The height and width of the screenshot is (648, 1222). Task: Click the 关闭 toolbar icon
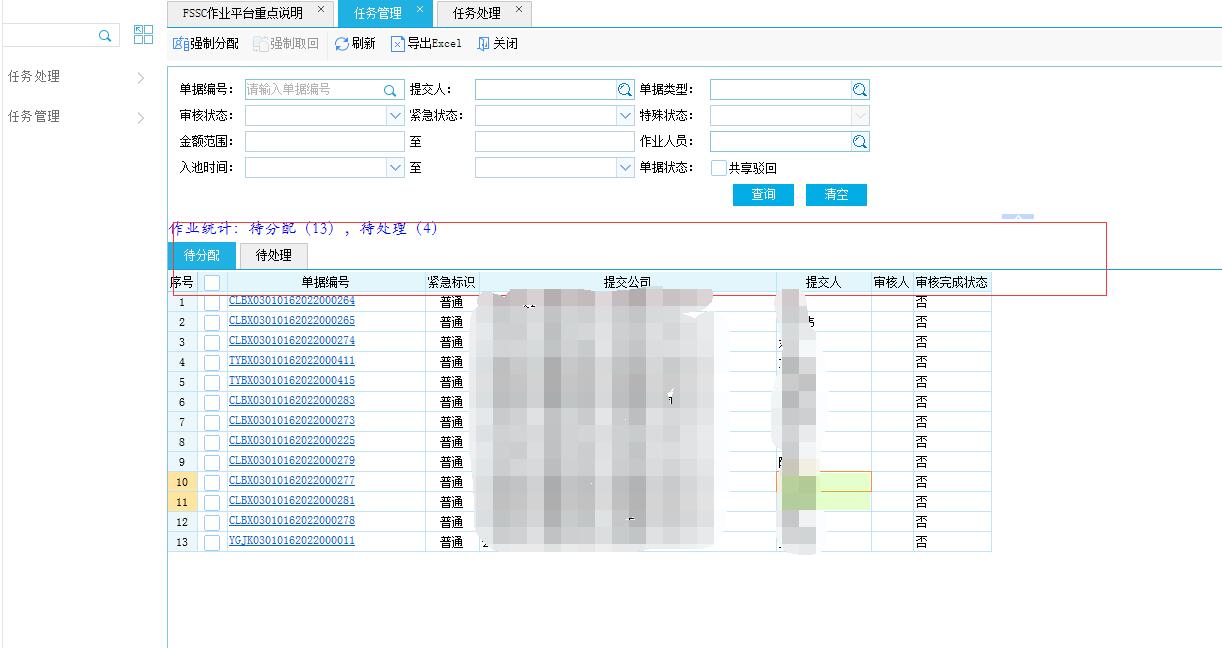[484, 44]
